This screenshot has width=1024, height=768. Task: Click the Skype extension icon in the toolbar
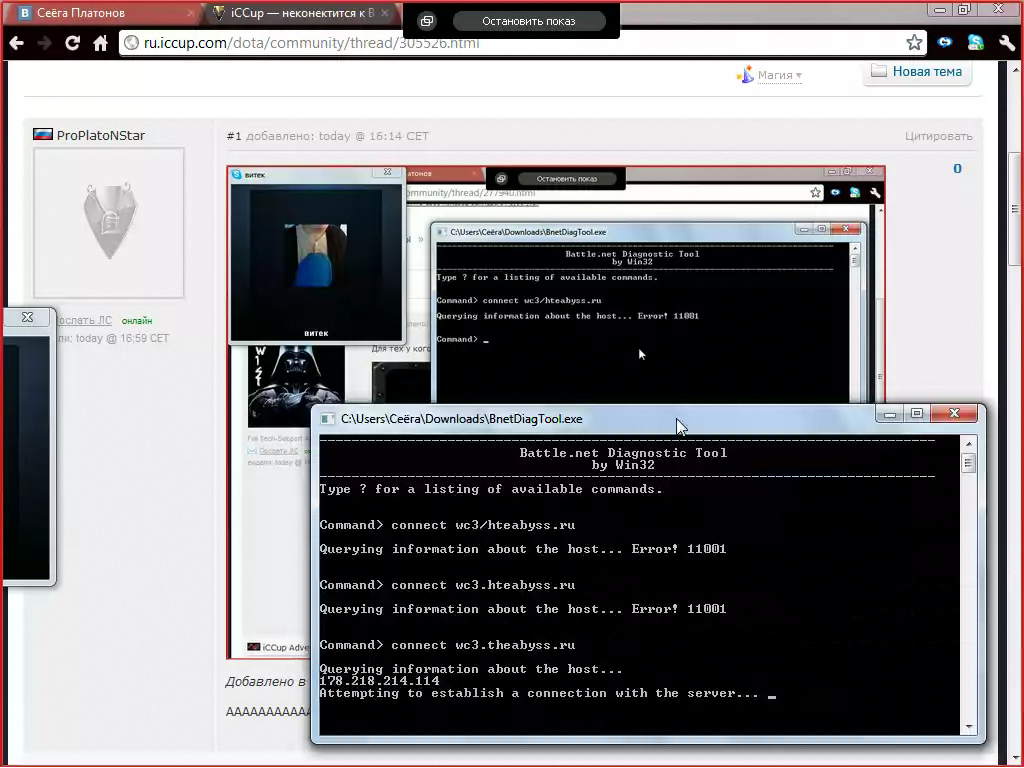pos(976,43)
